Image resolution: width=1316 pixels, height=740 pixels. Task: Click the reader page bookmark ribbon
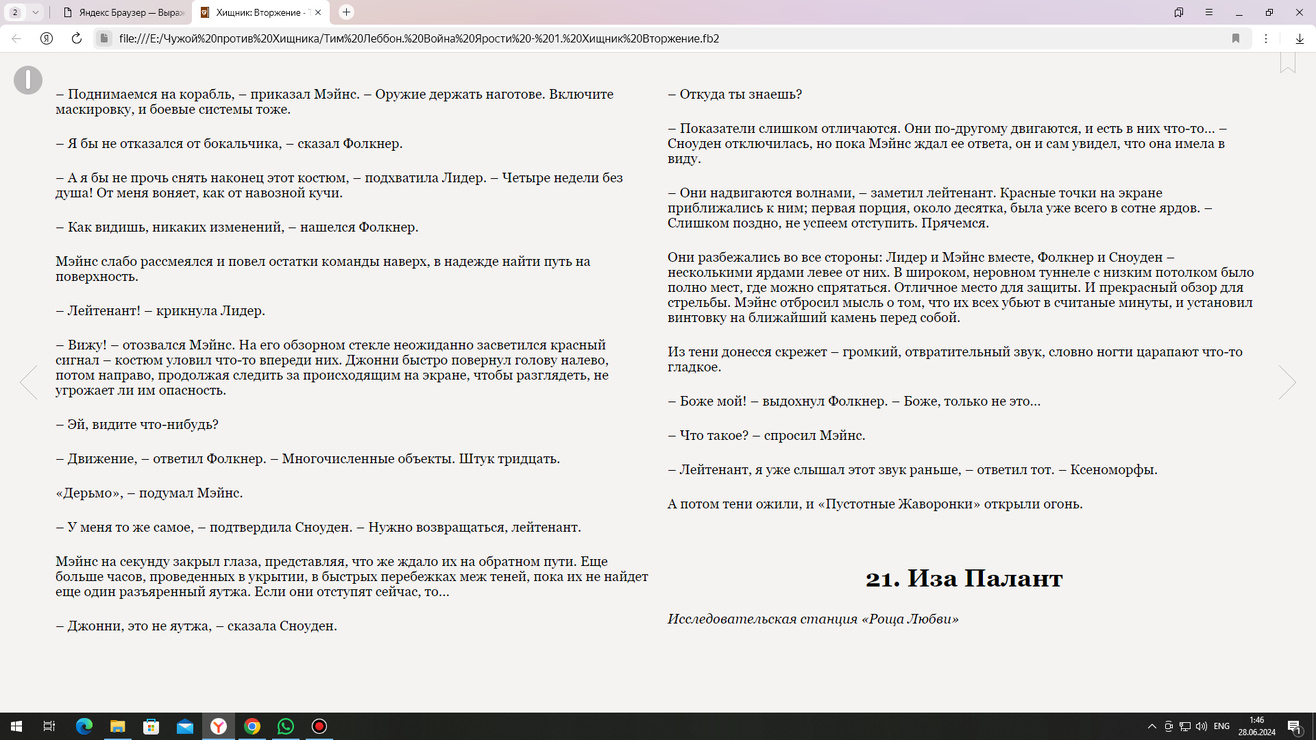point(1288,62)
